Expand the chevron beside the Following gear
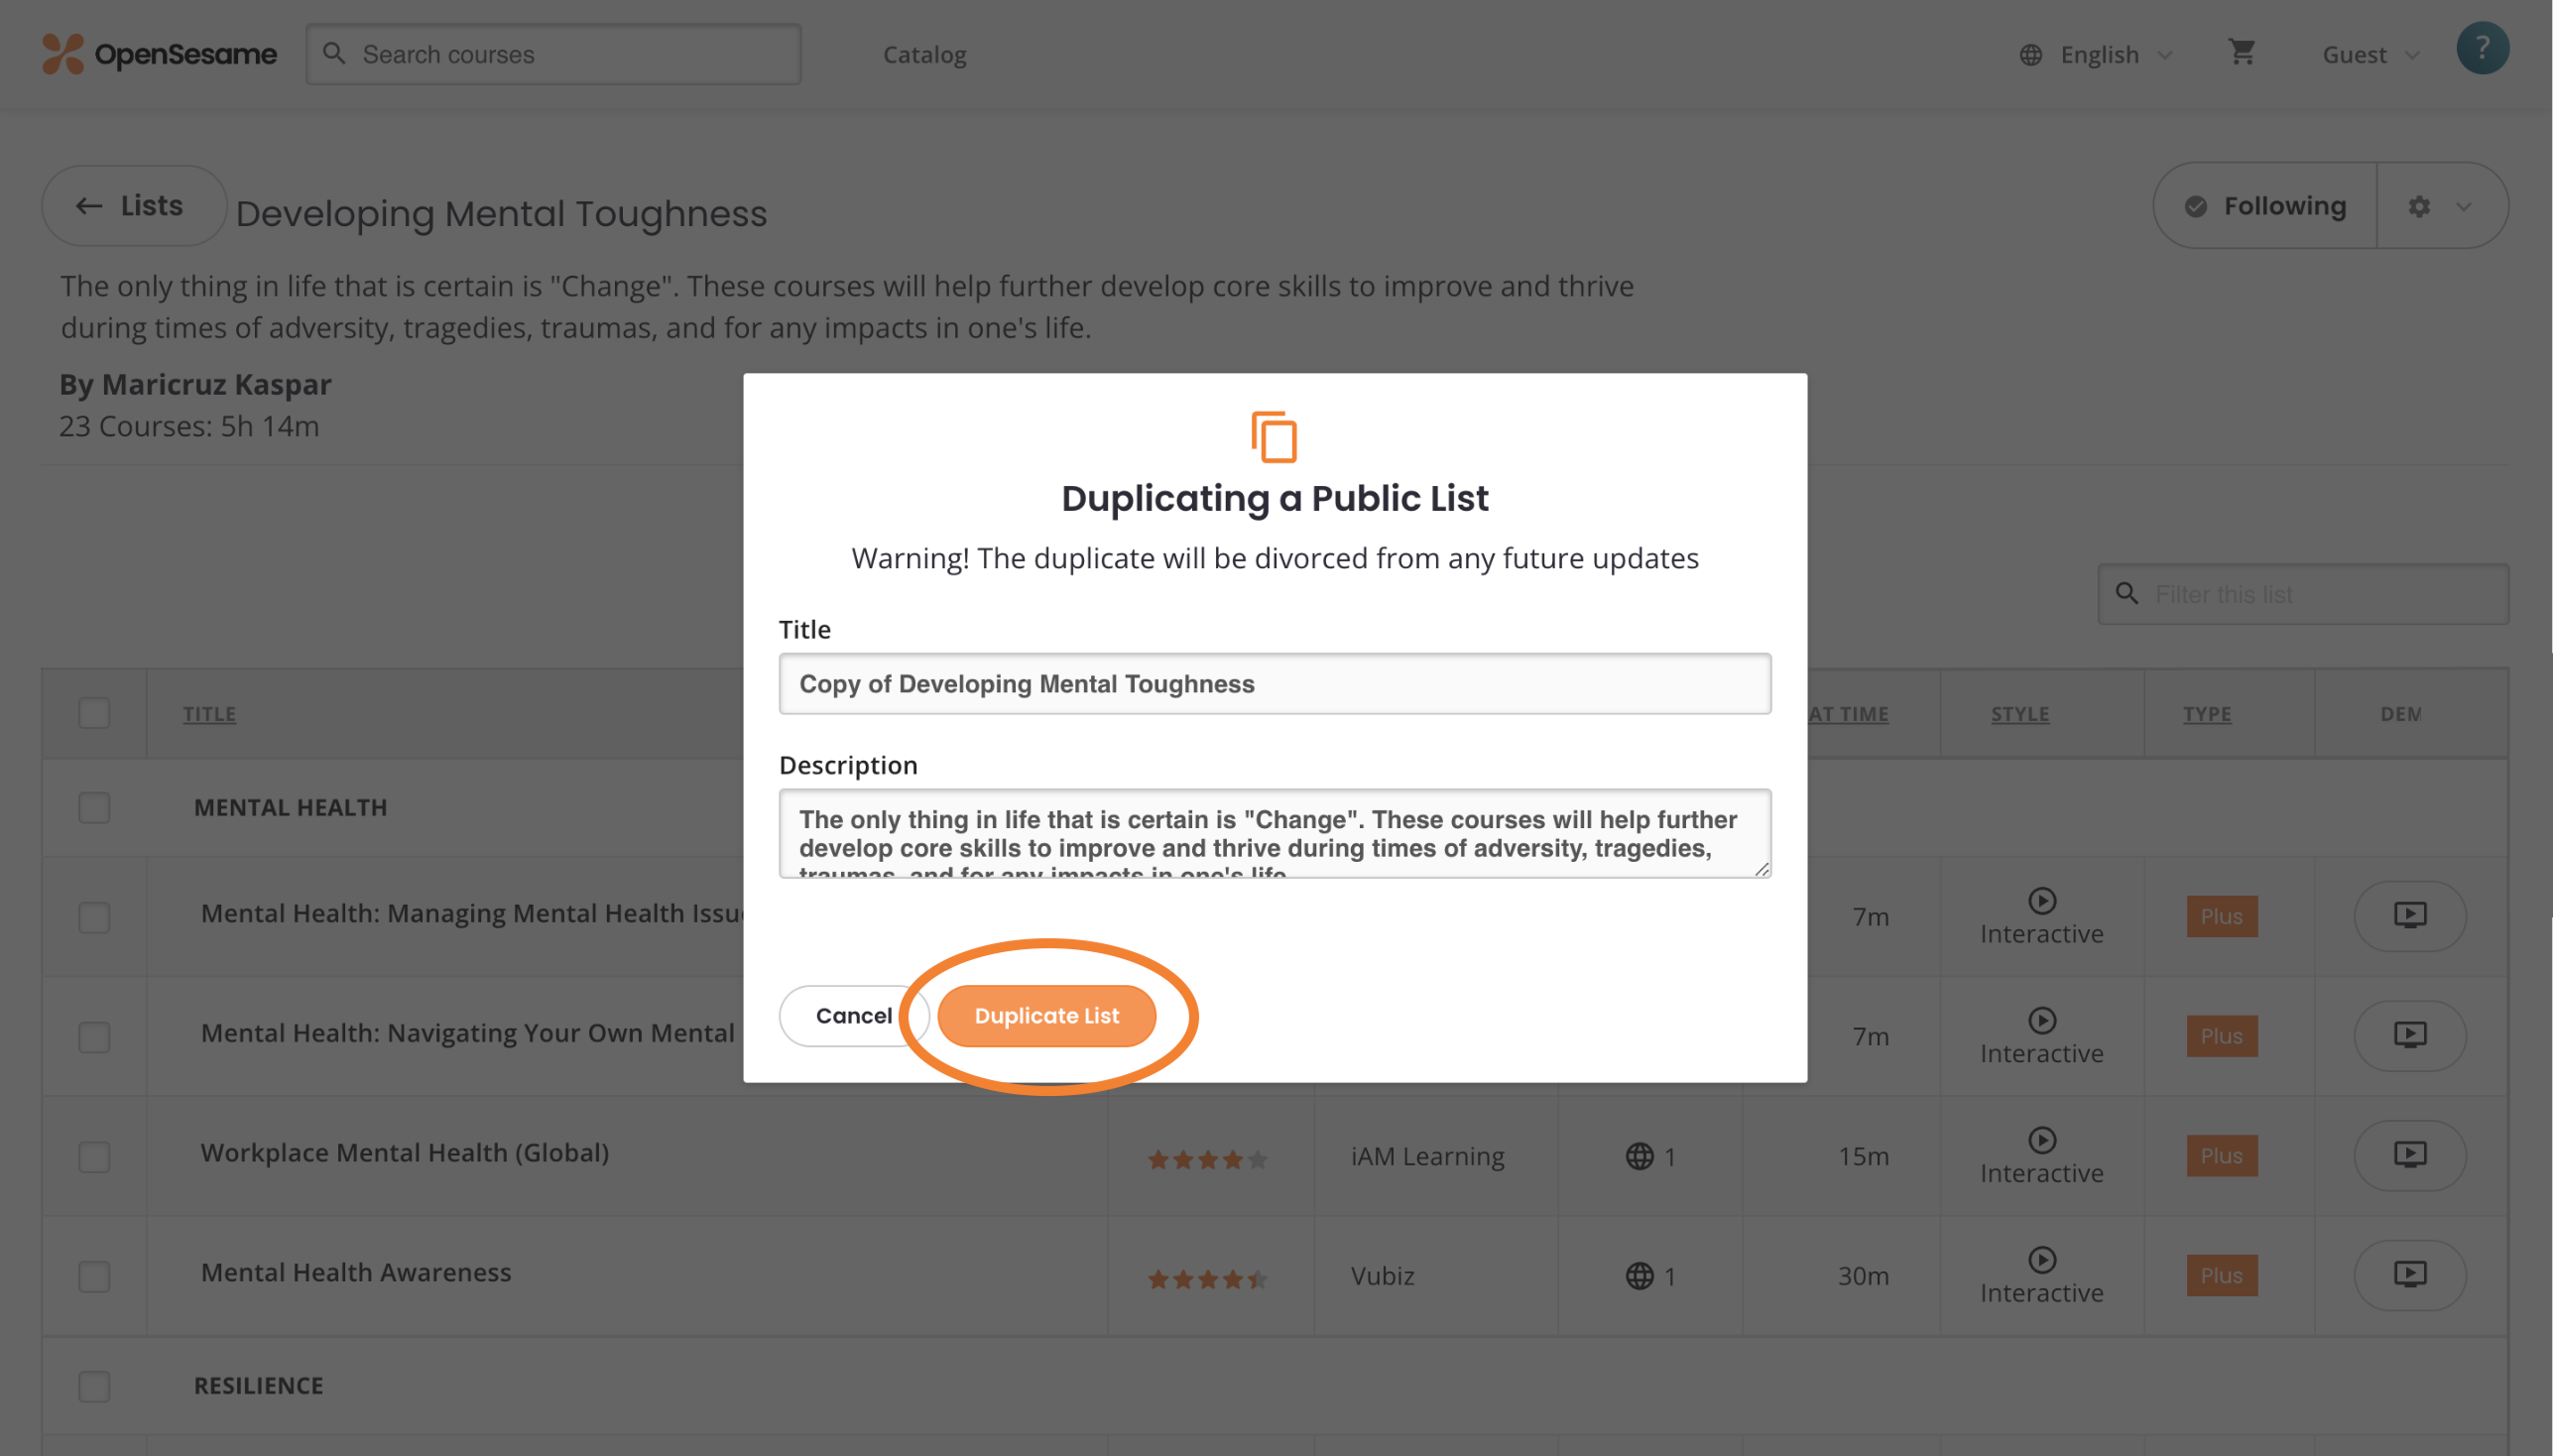Image resolution: width=2553 pixels, height=1456 pixels. click(x=2463, y=207)
